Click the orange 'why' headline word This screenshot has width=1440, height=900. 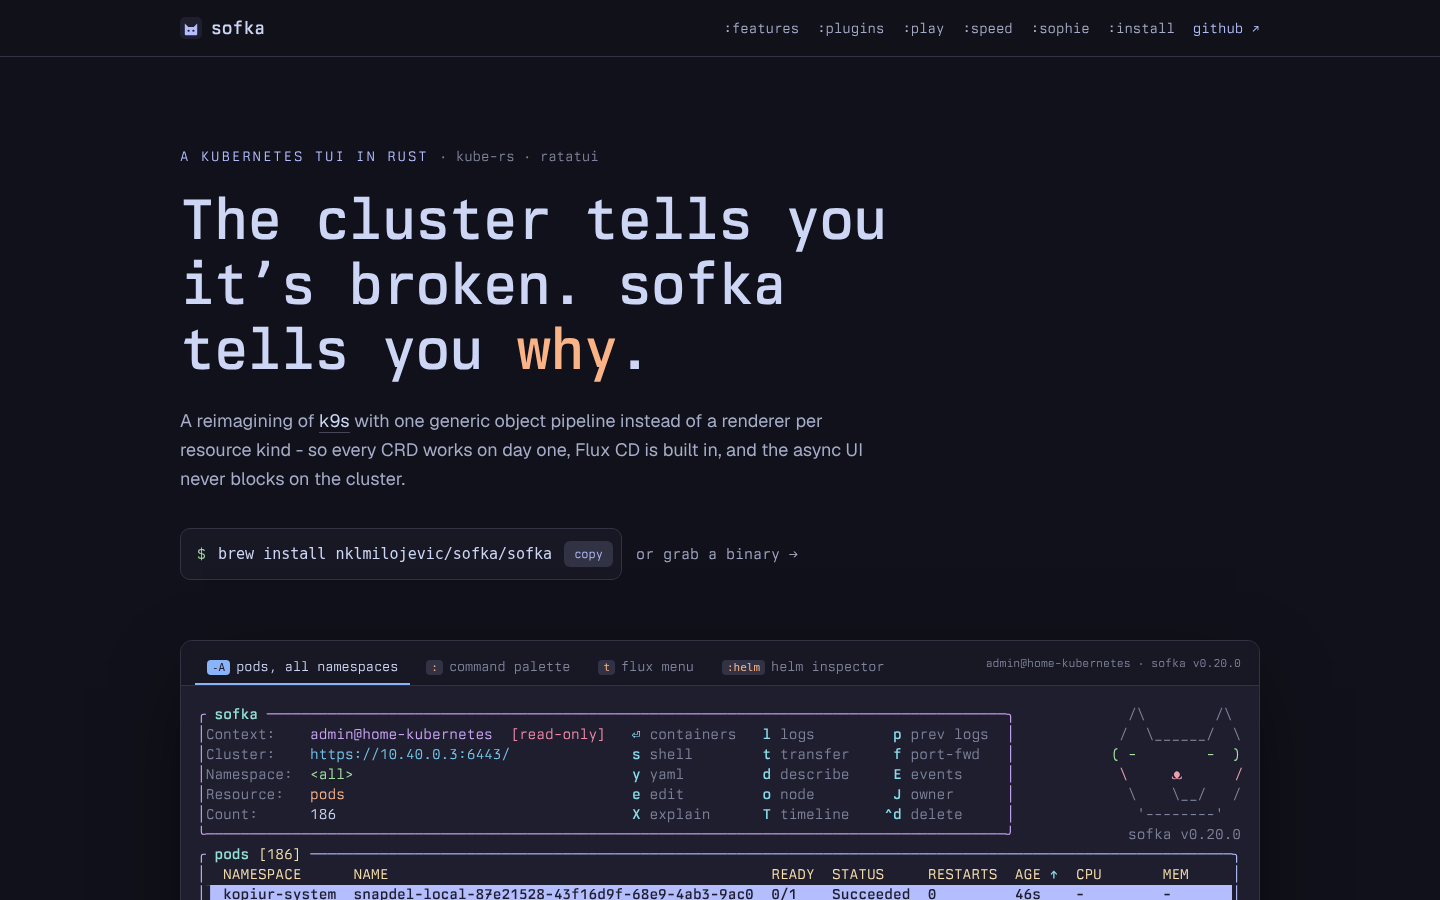(566, 351)
